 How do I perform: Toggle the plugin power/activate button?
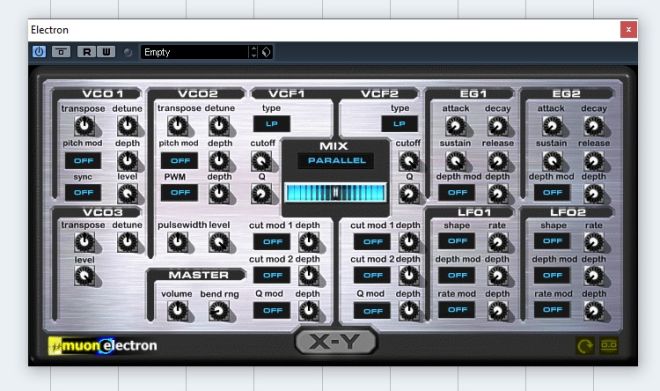(x=39, y=52)
